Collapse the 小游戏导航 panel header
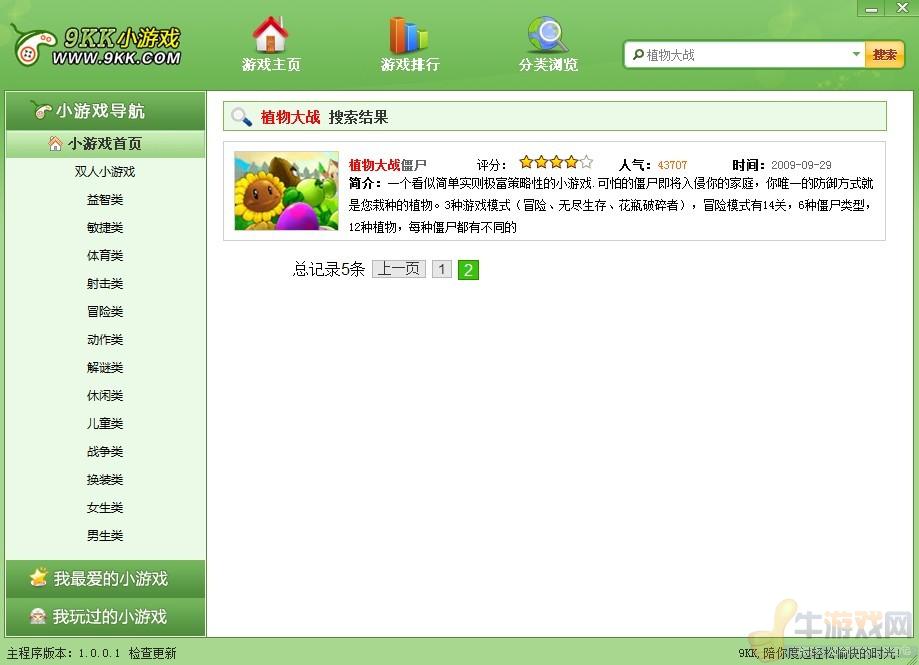This screenshot has width=919, height=665. pyautogui.click(x=105, y=110)
